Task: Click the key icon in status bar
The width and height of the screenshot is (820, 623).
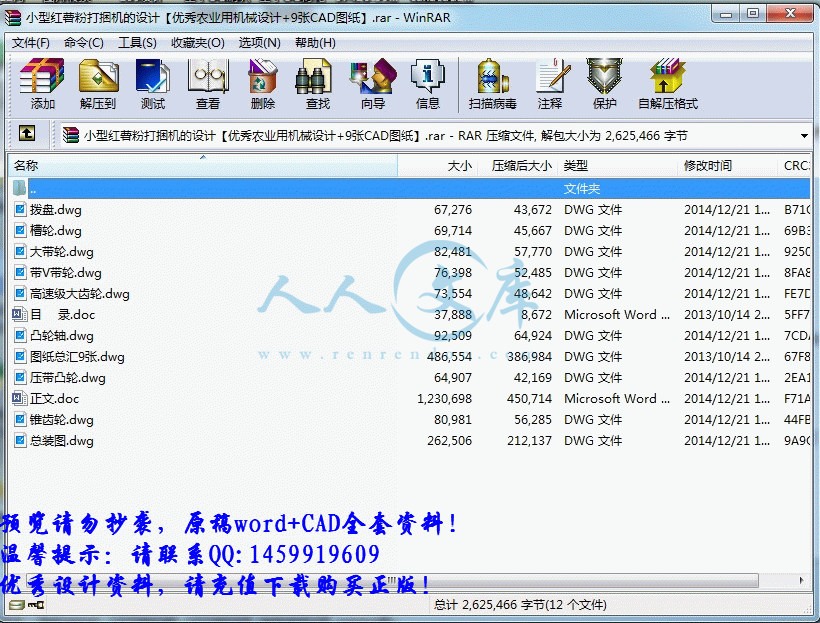Action: (36, 605)
